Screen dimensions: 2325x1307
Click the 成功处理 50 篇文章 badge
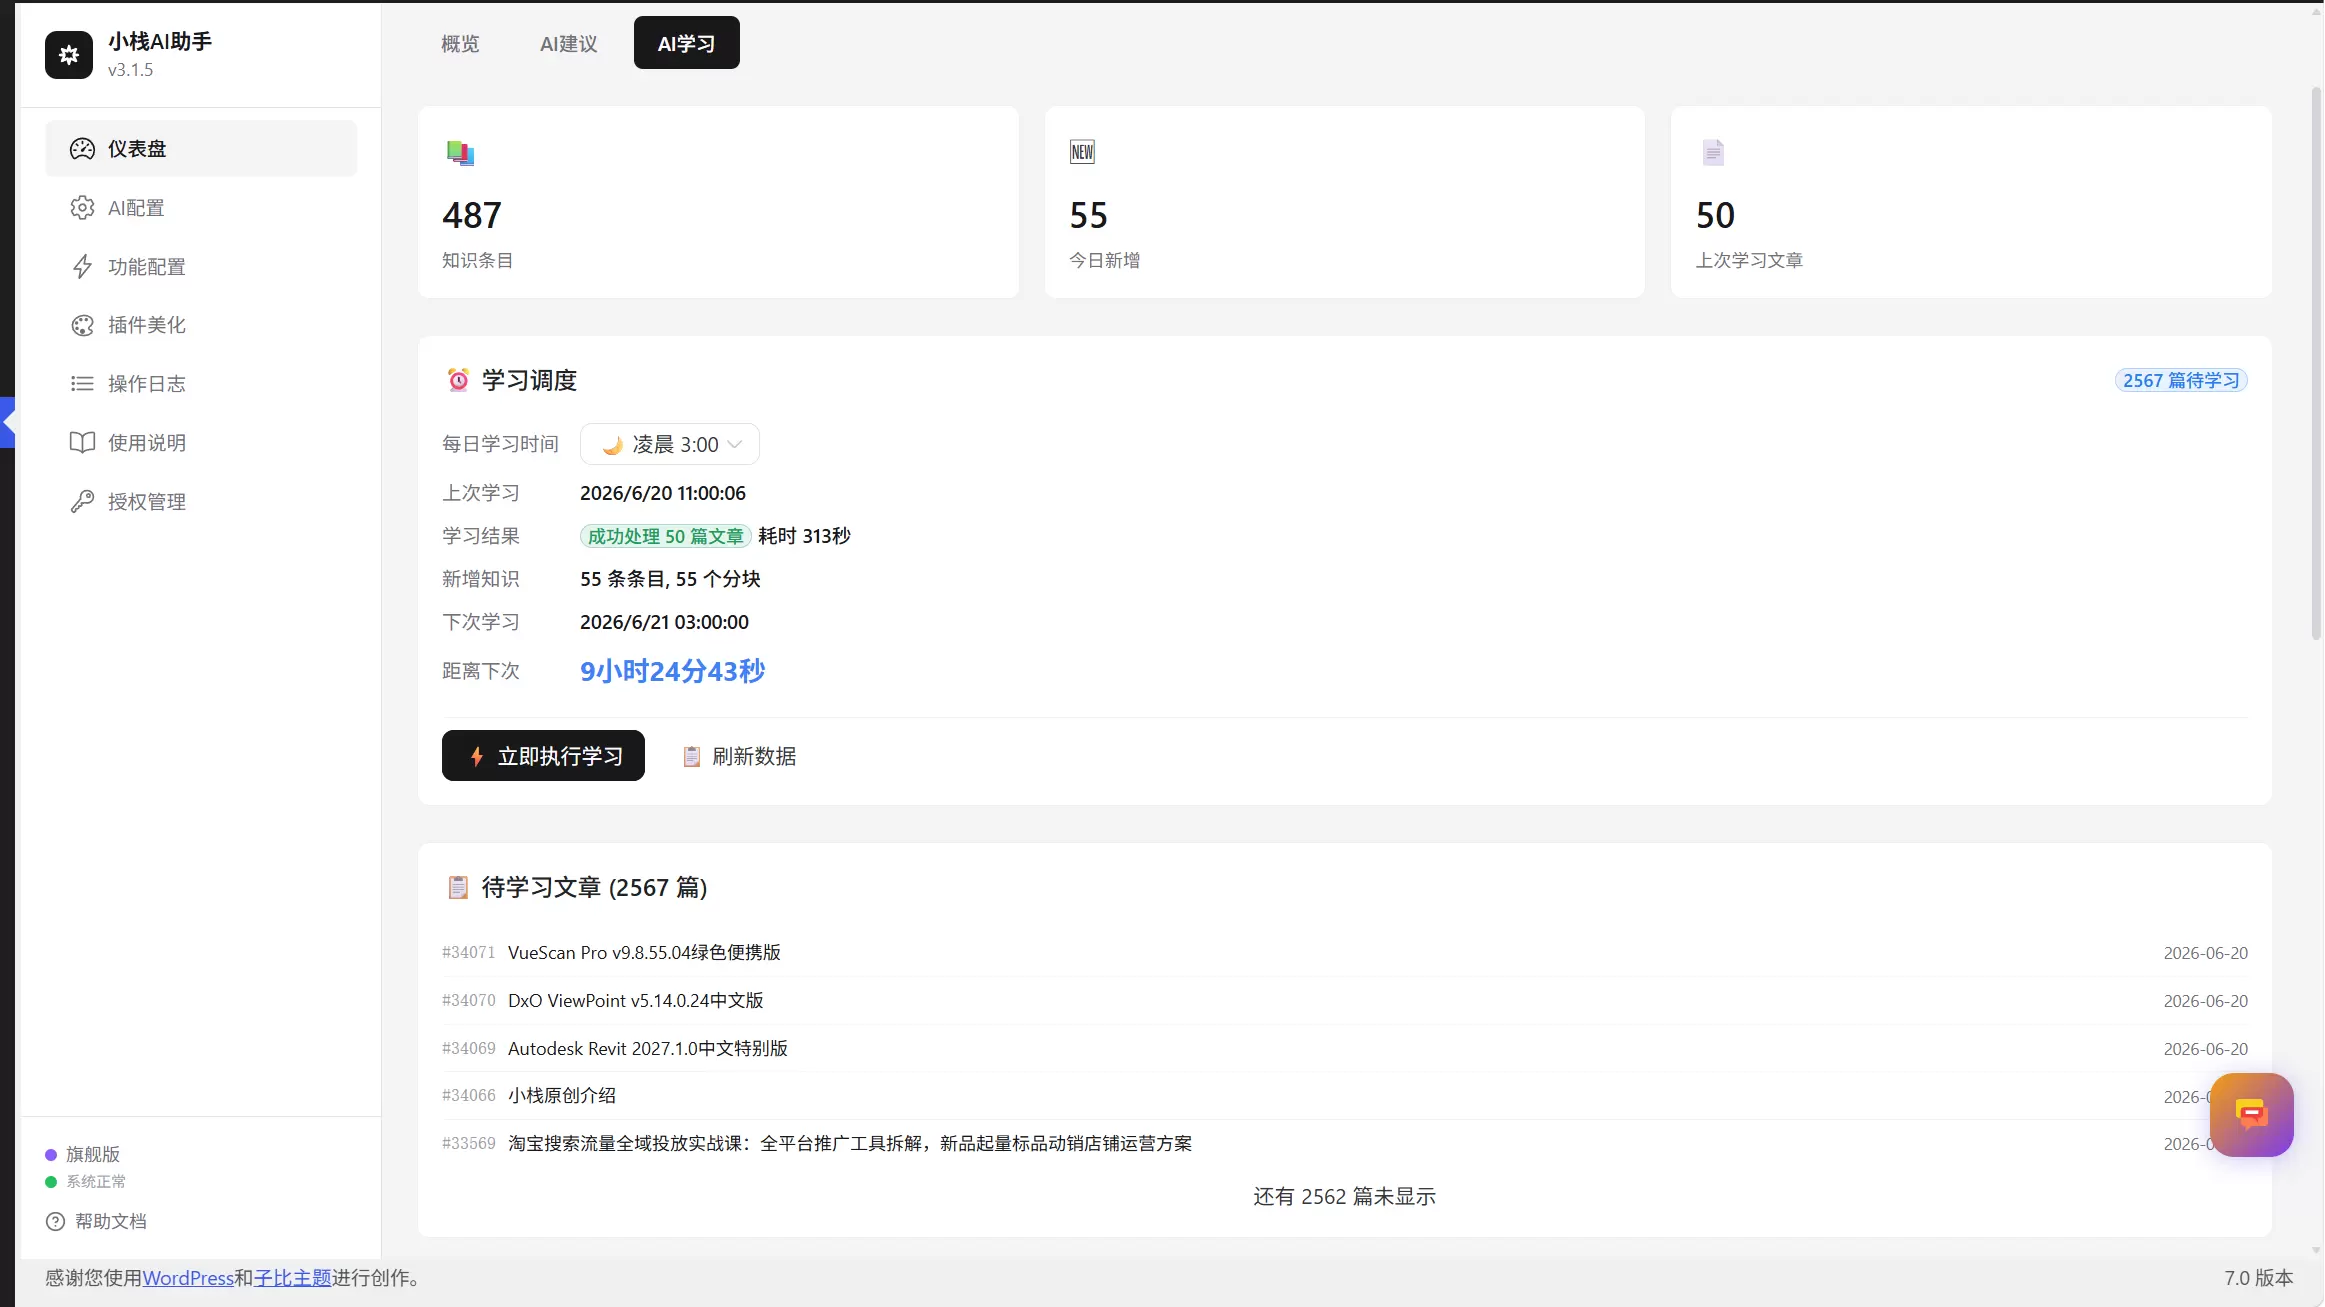click(x=666, y=536)
